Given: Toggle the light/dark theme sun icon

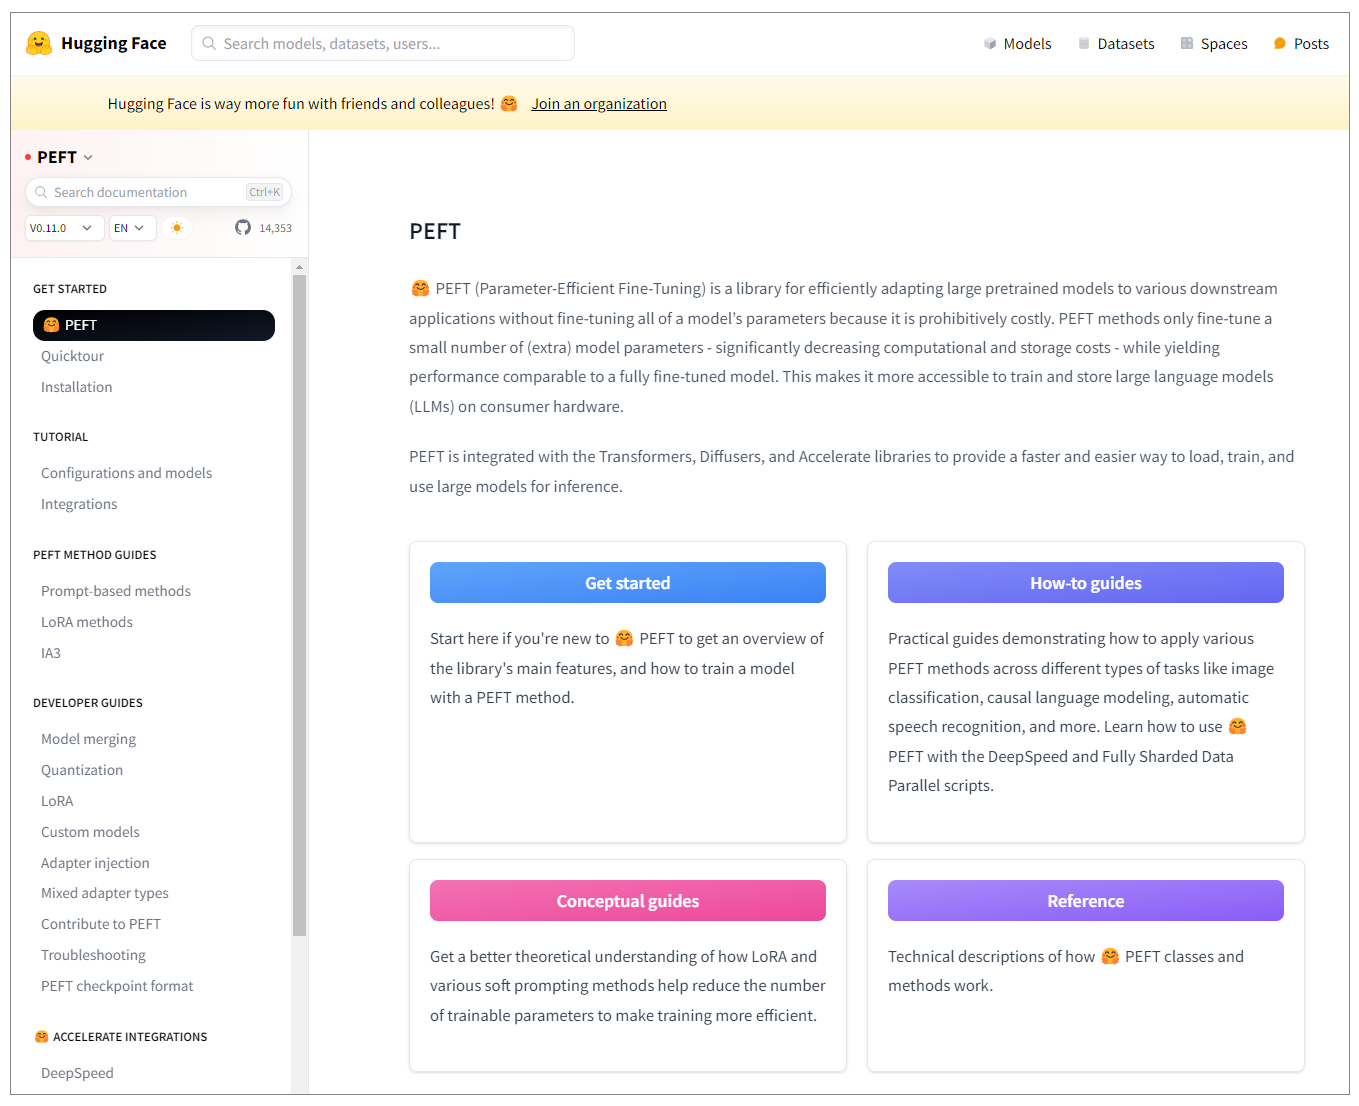Looking at the screenshot, I should [177, 228].
